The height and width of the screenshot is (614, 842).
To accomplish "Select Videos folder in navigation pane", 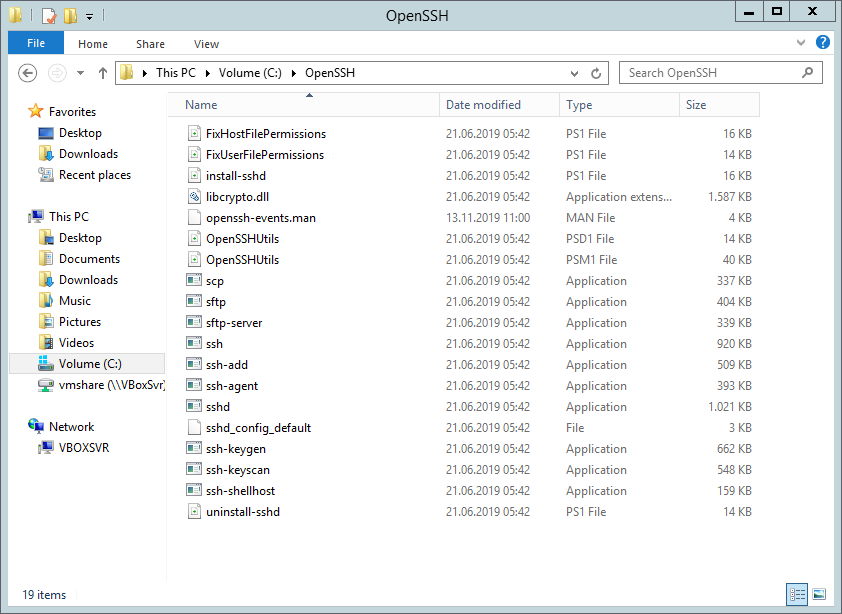I will pos(76,342).
